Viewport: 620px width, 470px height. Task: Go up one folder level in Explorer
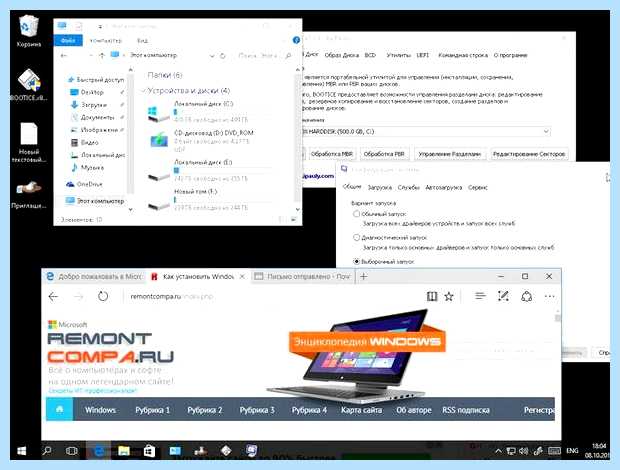[102, 56]
